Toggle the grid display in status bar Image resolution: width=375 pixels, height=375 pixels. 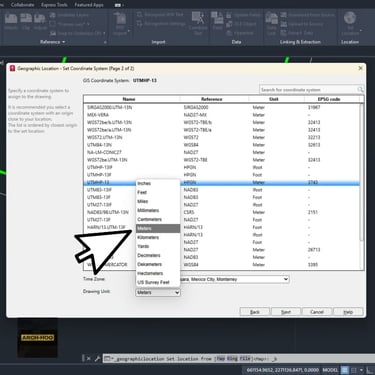(345, 370)
